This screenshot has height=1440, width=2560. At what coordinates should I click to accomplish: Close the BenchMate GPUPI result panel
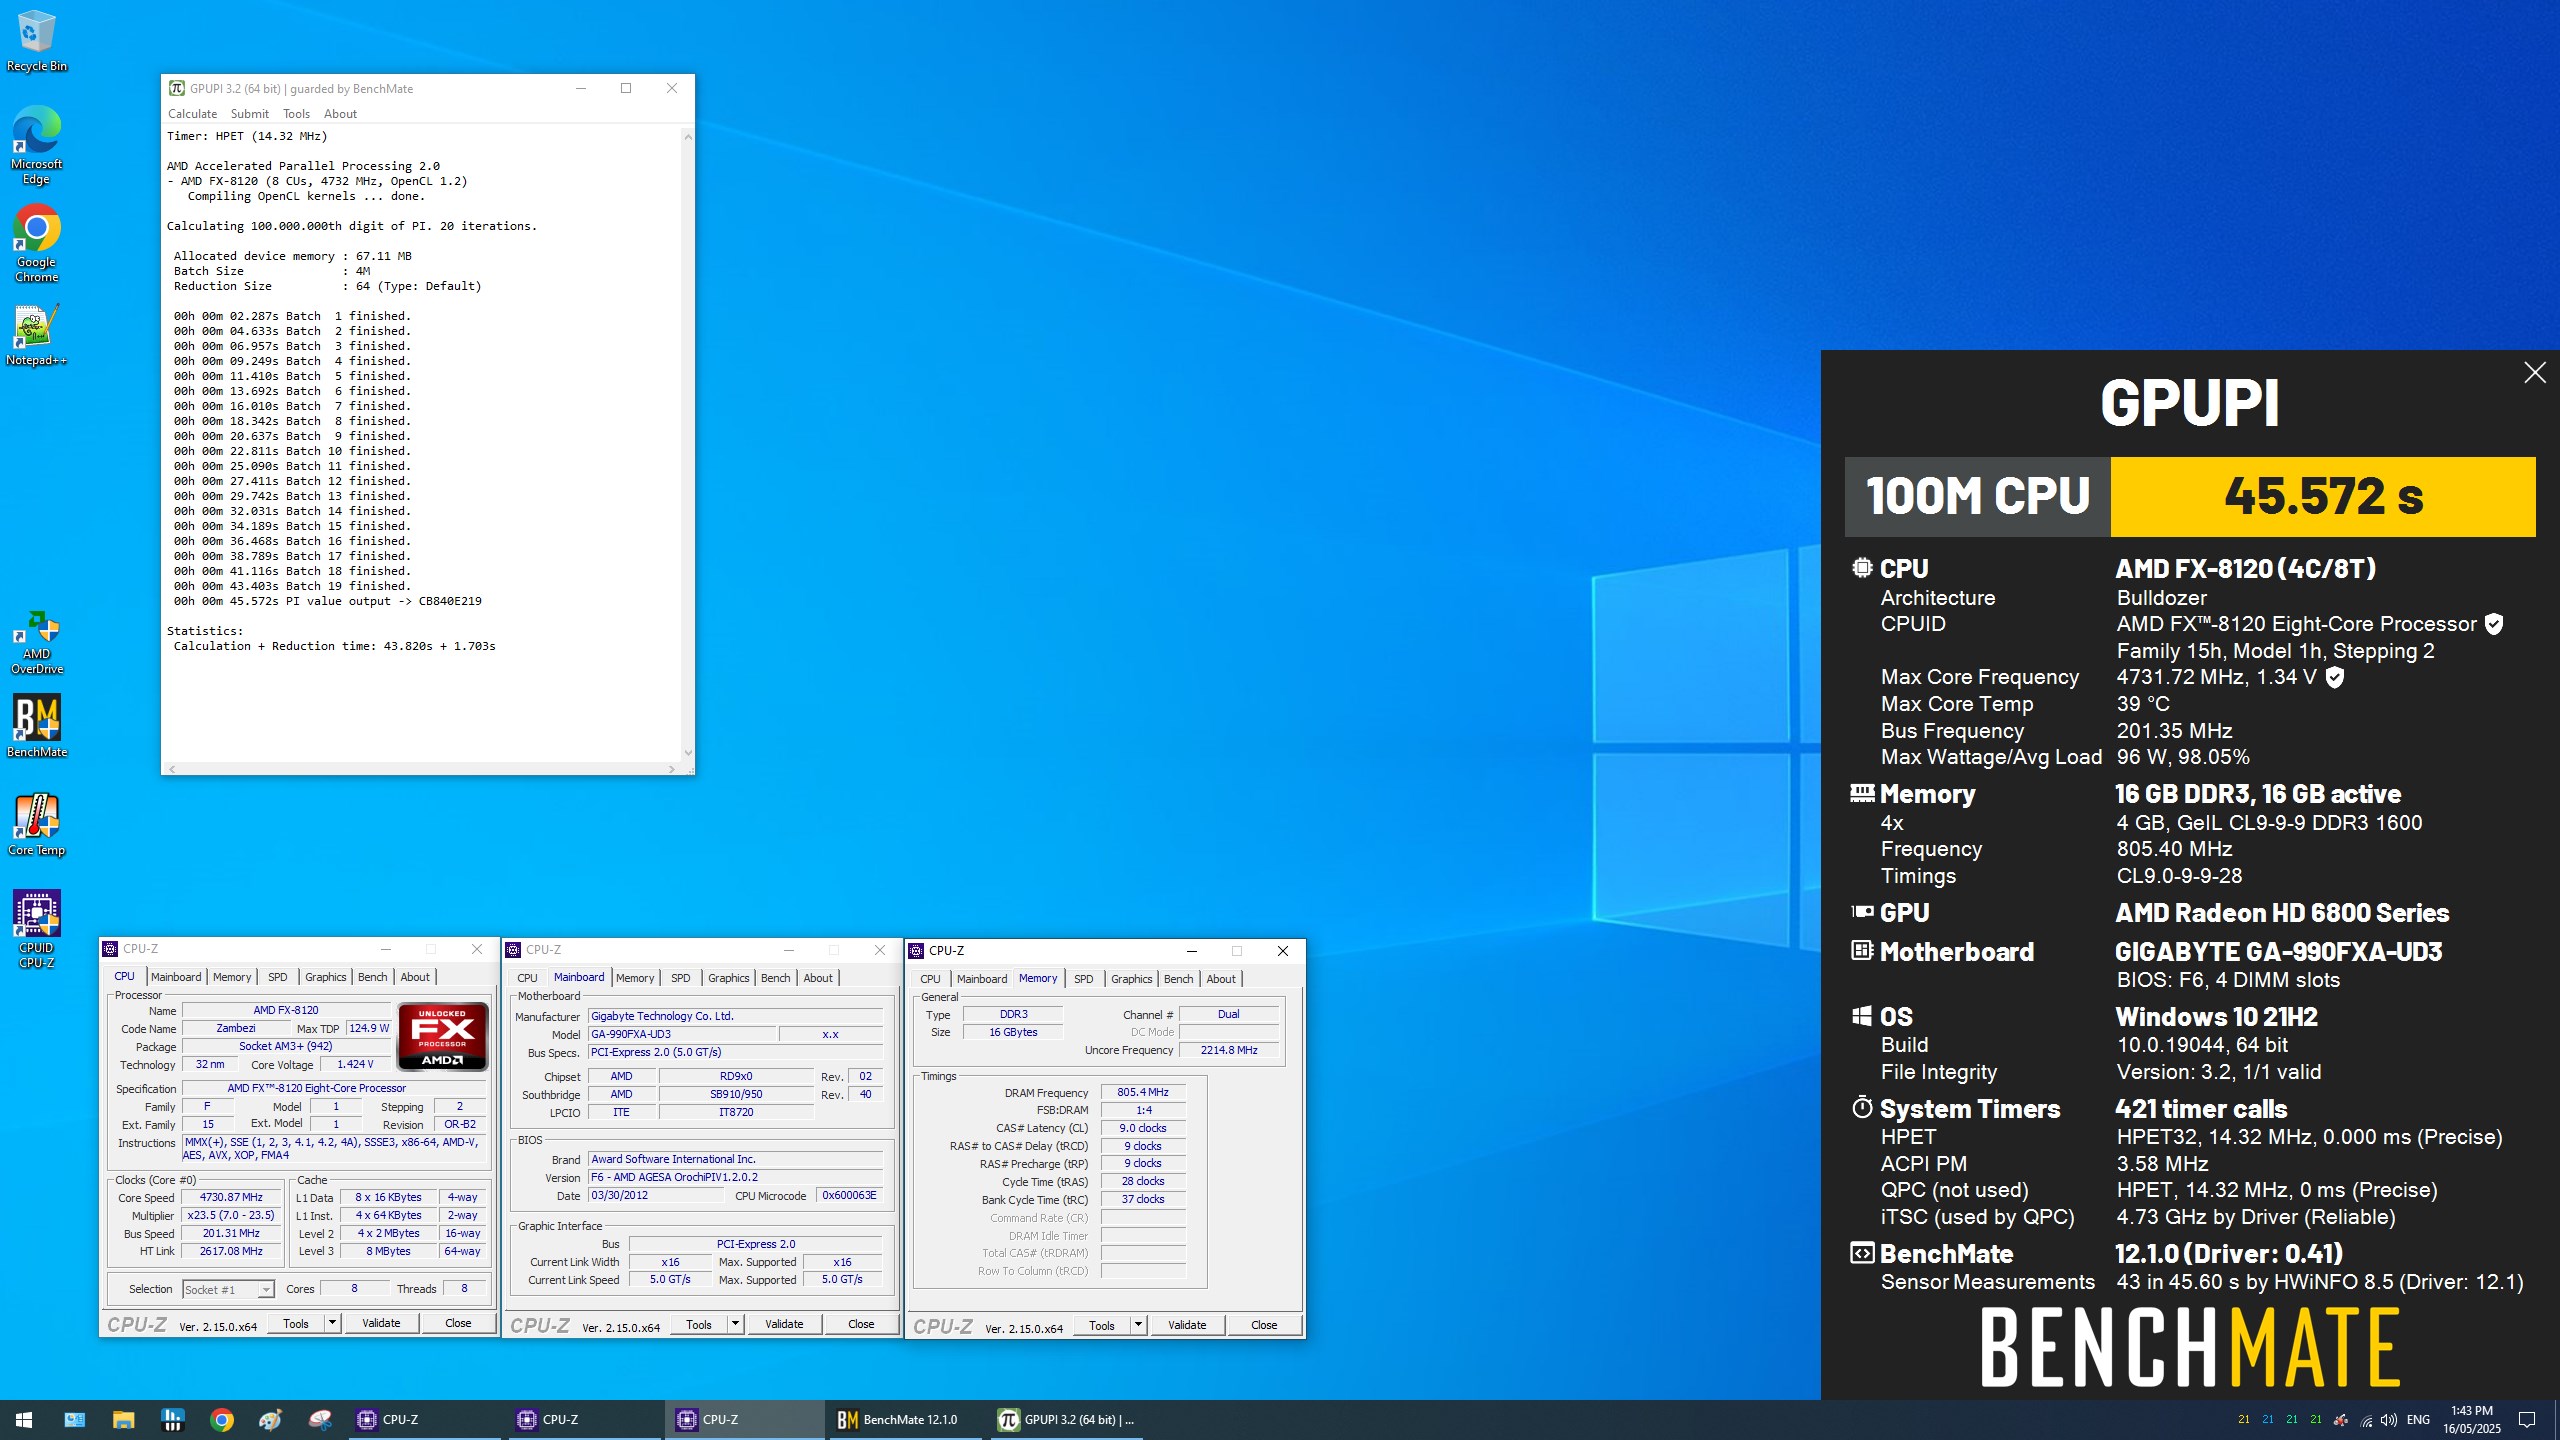tap(2534, 373)
